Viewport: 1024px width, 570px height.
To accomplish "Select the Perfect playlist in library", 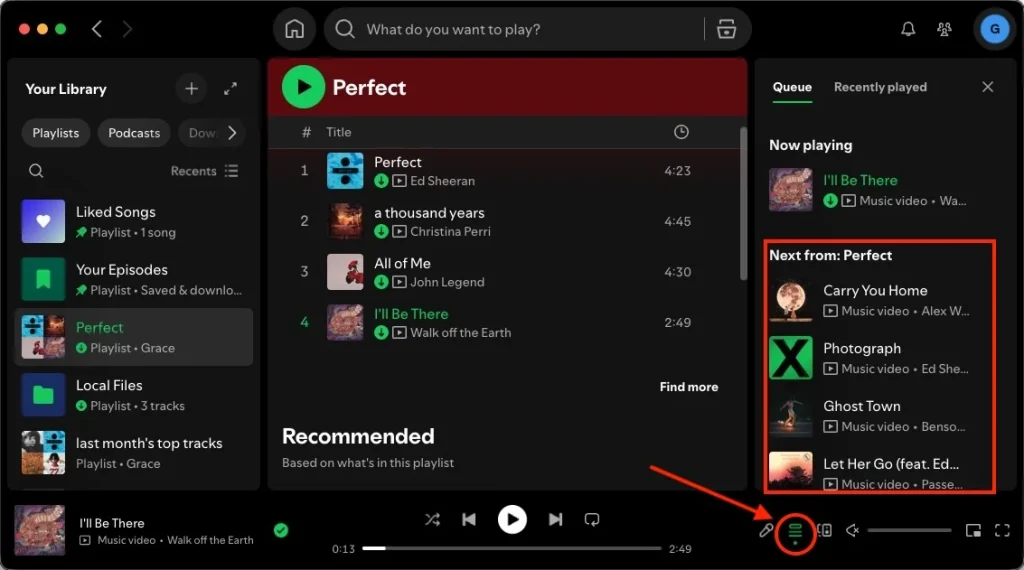I will [x=134, y=337].
